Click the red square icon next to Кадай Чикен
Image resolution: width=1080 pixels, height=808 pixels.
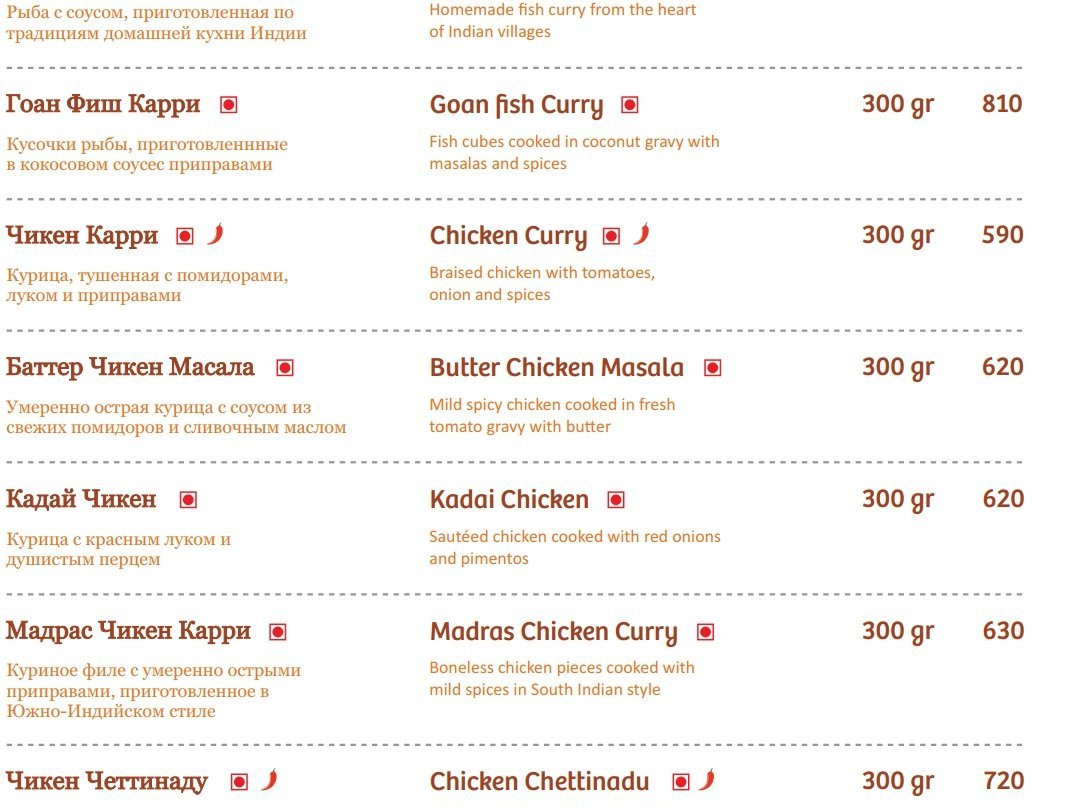pyautogui.click(x=188, y=499)
